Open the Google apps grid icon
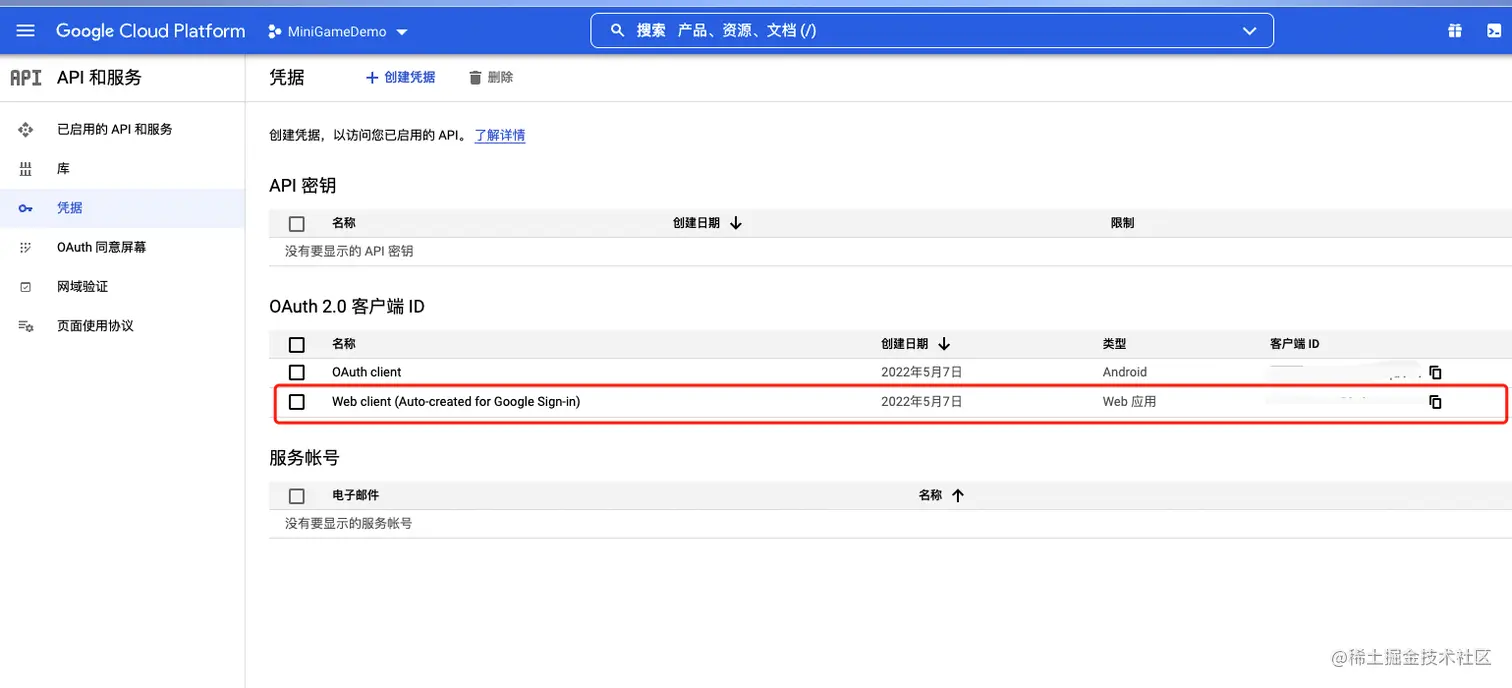This screenshot has width=1512, height=688. click(1454, 30)
